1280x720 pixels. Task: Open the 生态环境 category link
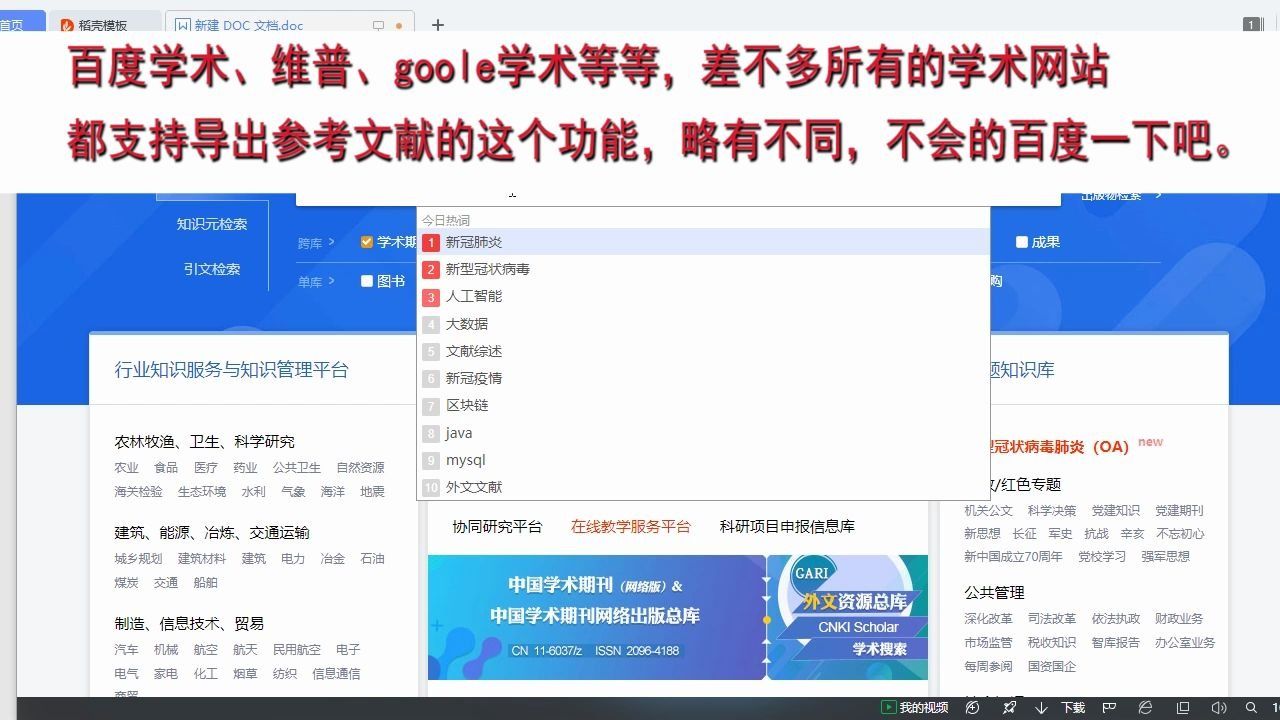pyautogui.click(x=202, y=491)
